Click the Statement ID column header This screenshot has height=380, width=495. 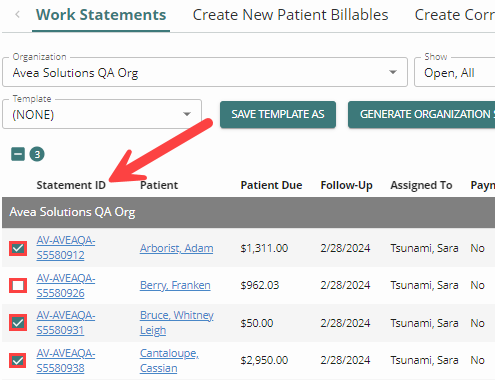[71, 185]
